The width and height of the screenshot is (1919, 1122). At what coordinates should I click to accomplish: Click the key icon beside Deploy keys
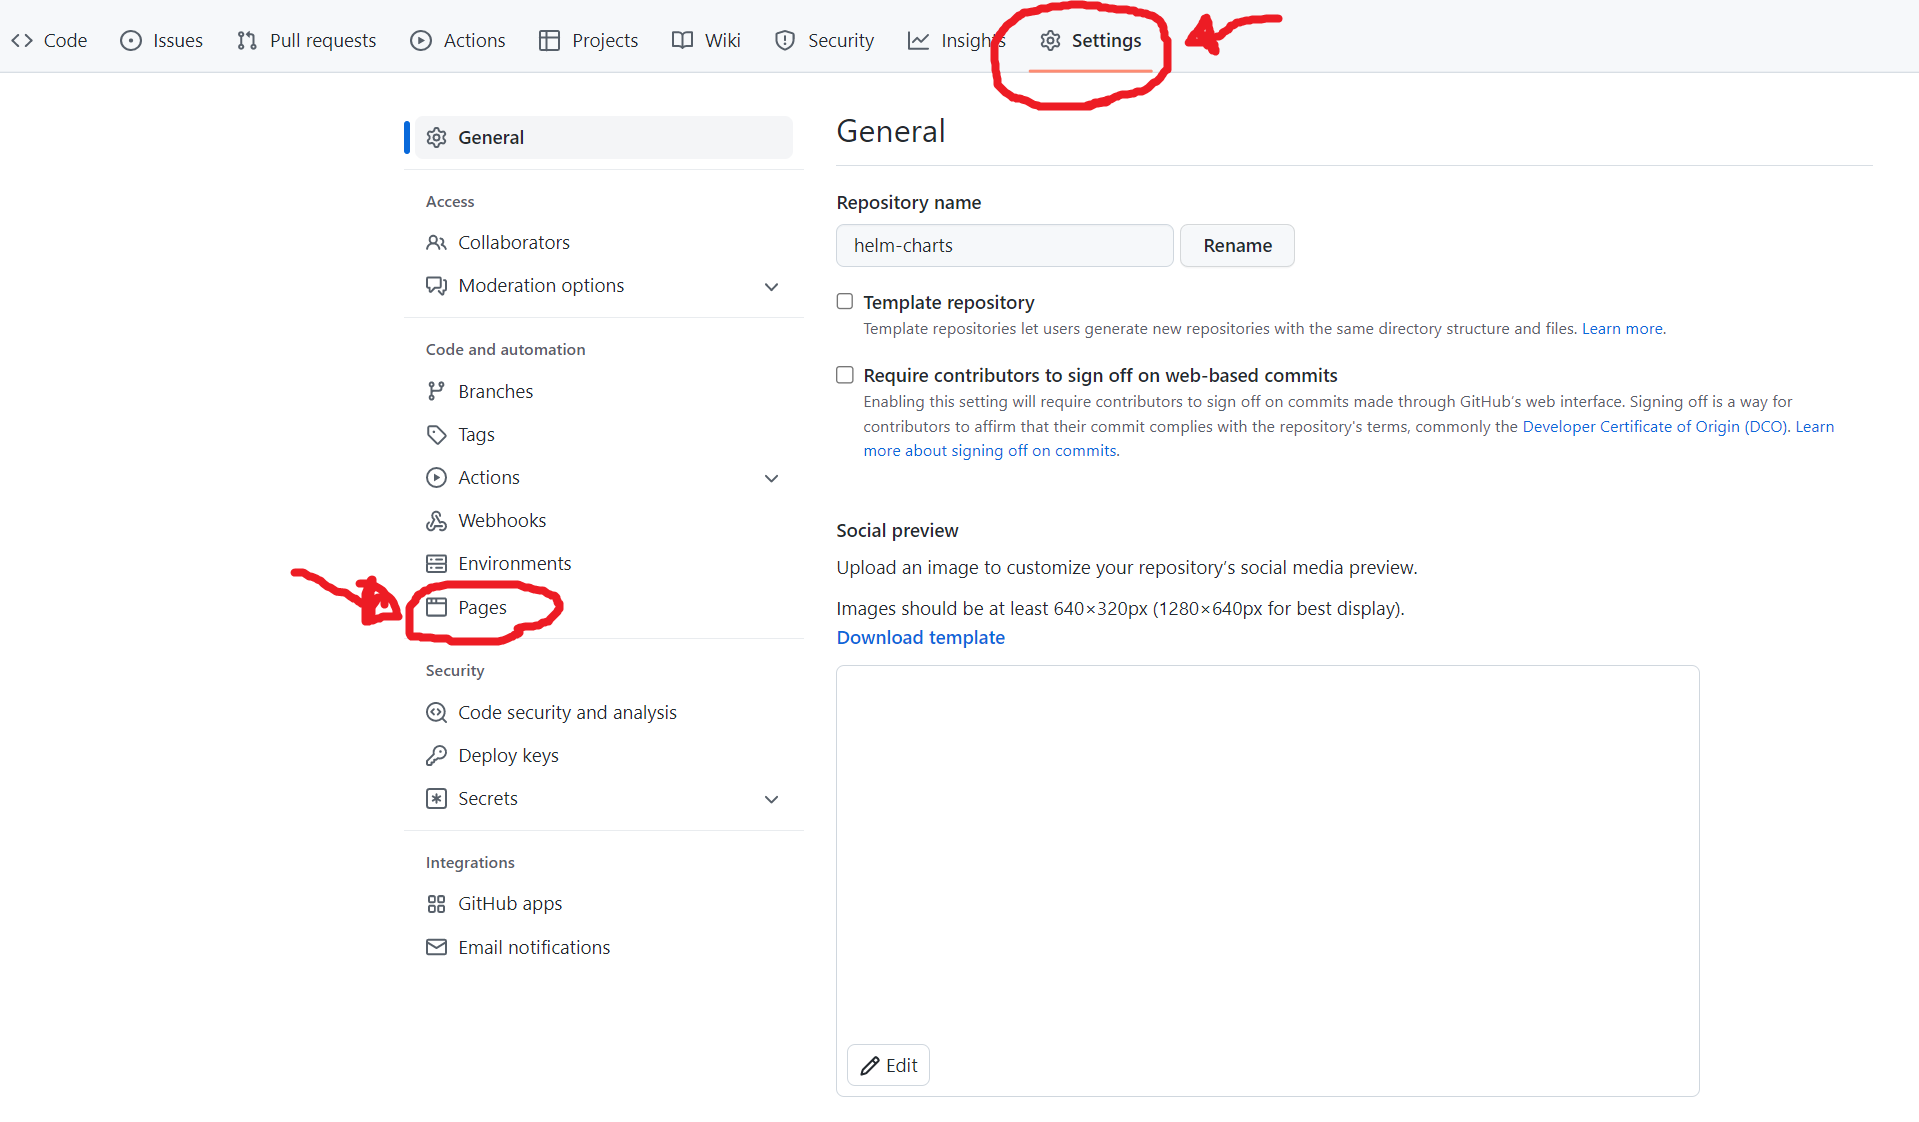tap(436, 755)
